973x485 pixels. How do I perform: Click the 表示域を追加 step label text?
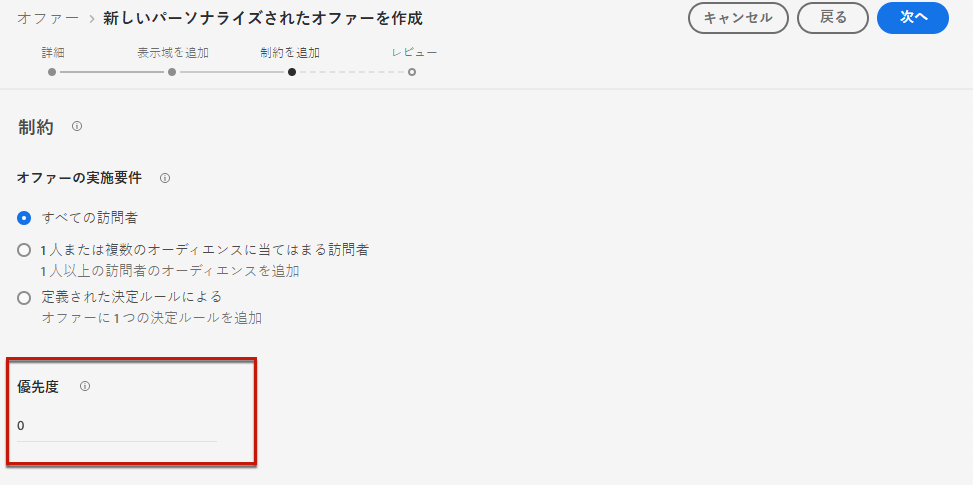pyautogui.click(x=173, y=53)
